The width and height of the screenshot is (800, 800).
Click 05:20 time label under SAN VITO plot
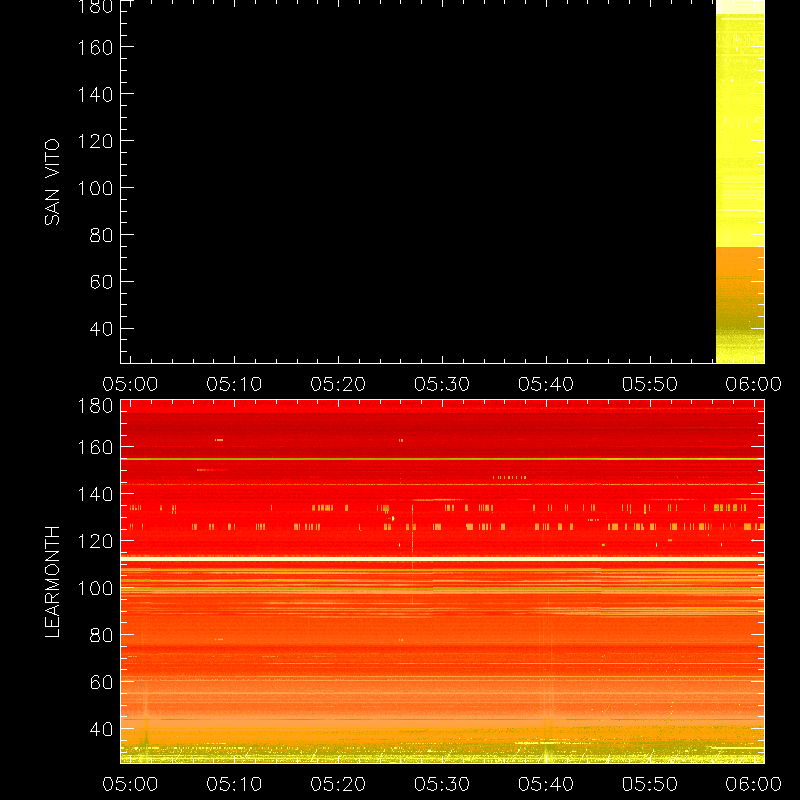coord(338,384)
